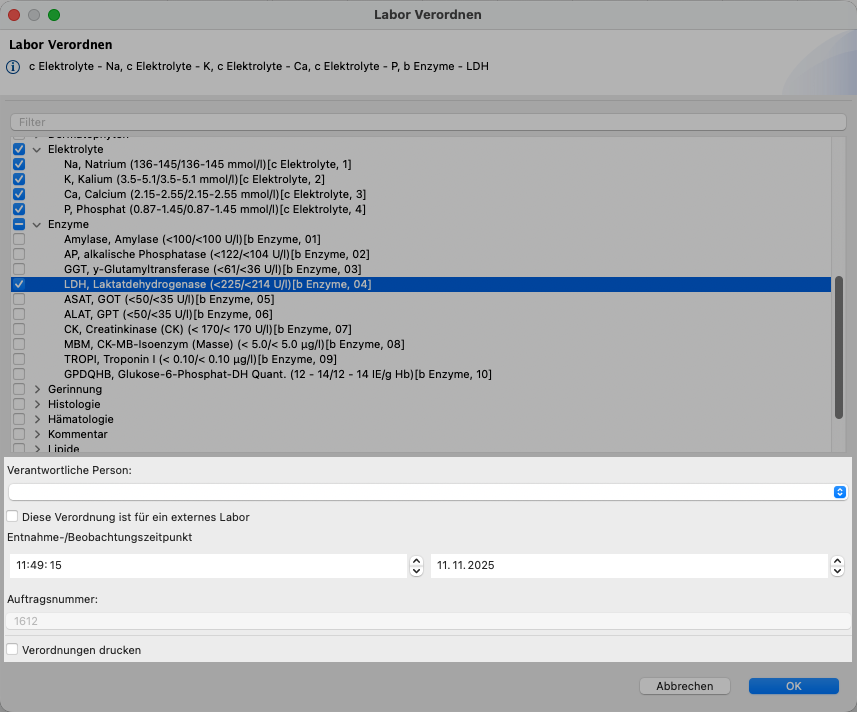Image resolution: width=857 pixels, height=712 pixels.
Task: Expand the Gerinnung group
Action: [37, 389]
